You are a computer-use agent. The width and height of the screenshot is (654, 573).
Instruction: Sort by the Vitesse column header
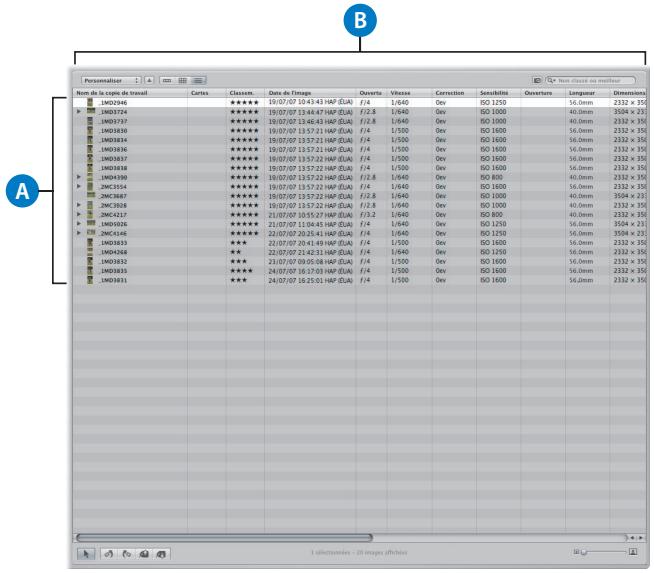[x=410, y=93]
